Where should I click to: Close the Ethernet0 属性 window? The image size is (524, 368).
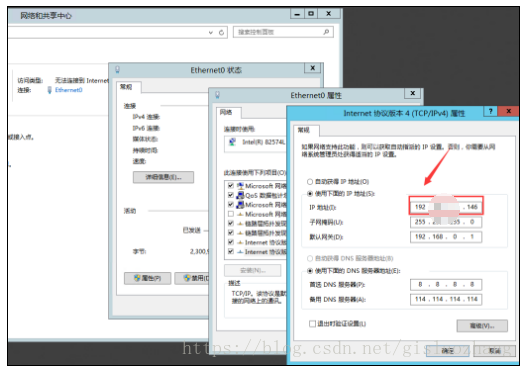pyautogui.click(x=412, y=93)
